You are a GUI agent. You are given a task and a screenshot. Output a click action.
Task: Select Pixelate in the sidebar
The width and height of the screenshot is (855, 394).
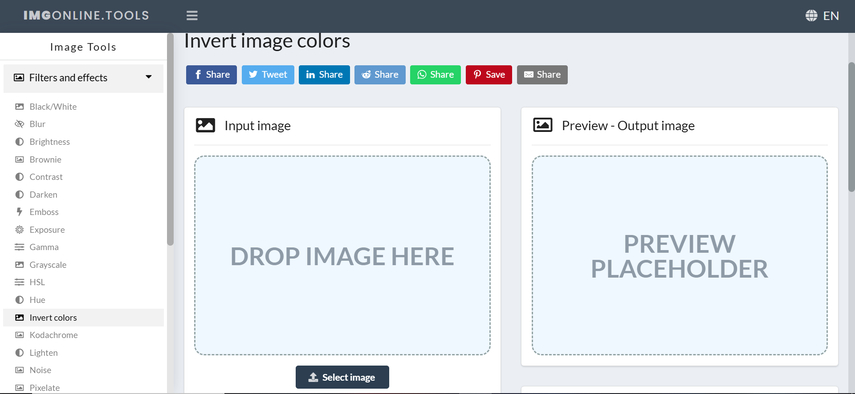(x=45, y=387)
